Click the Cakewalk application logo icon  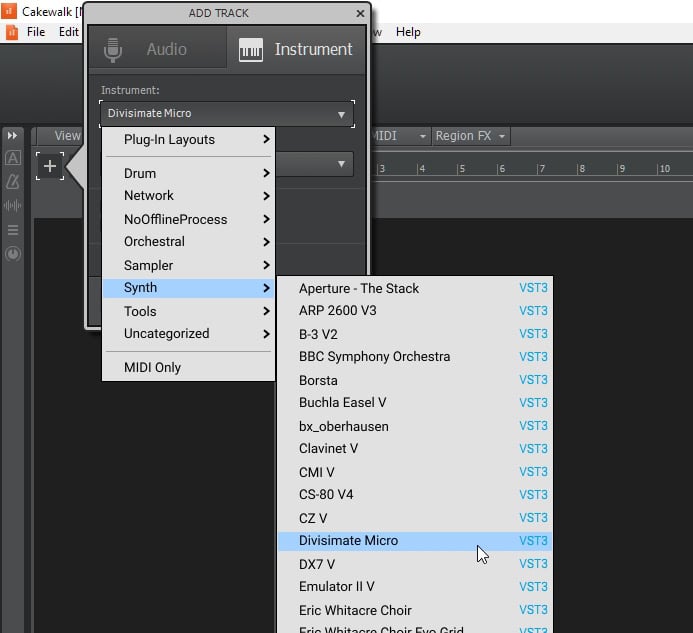coord(9,11)
